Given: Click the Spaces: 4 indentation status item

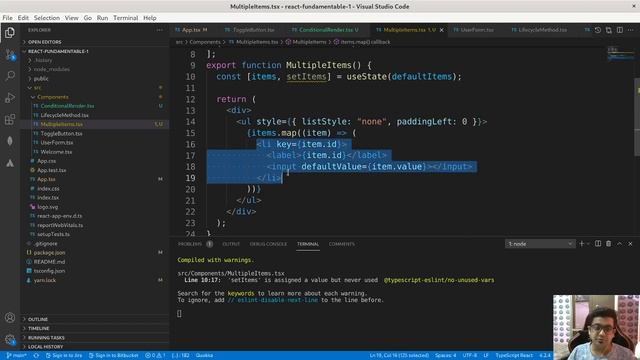Looking at the screenshot, I should (x=445, y=356).
